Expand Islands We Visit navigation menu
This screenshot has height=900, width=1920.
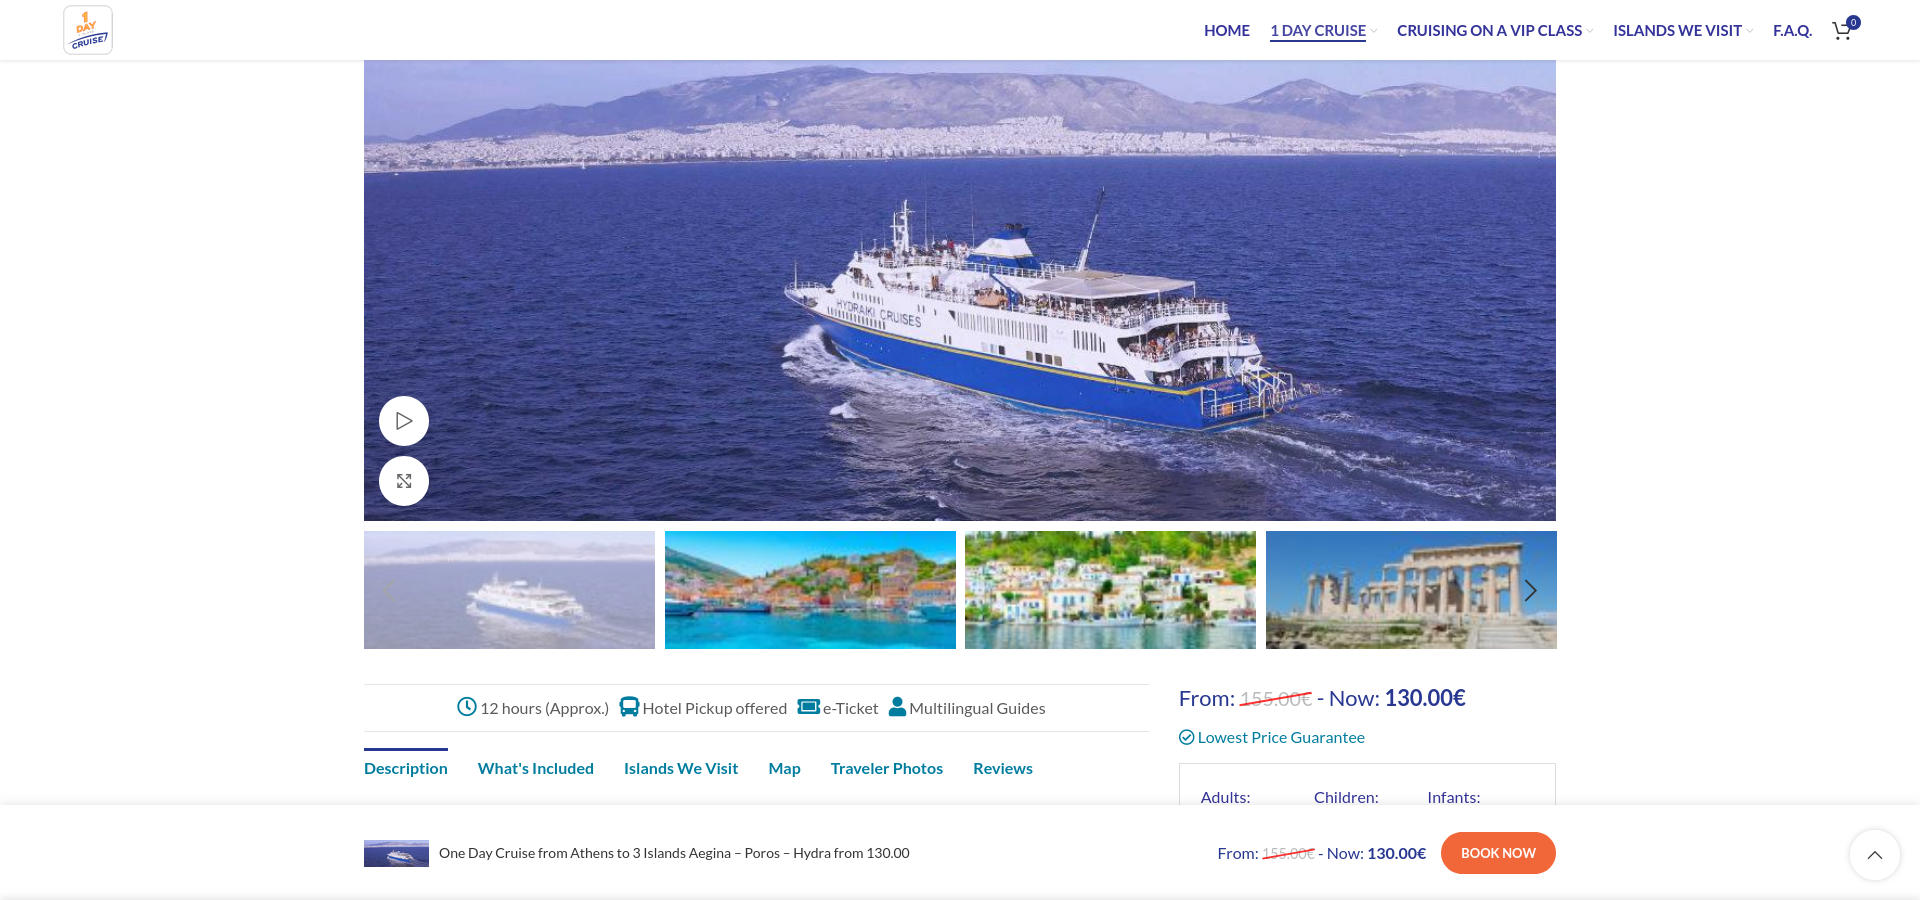pos(1683,30)
